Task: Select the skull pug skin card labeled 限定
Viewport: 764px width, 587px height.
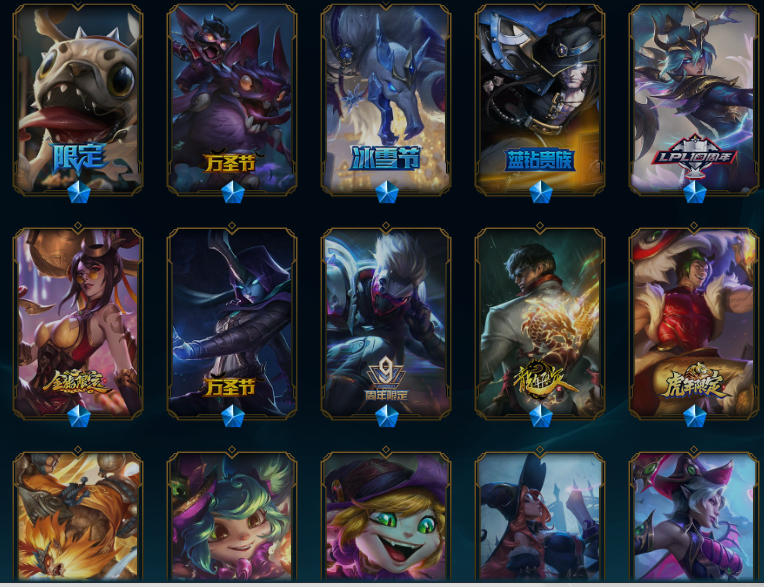Action: [78, 100]
